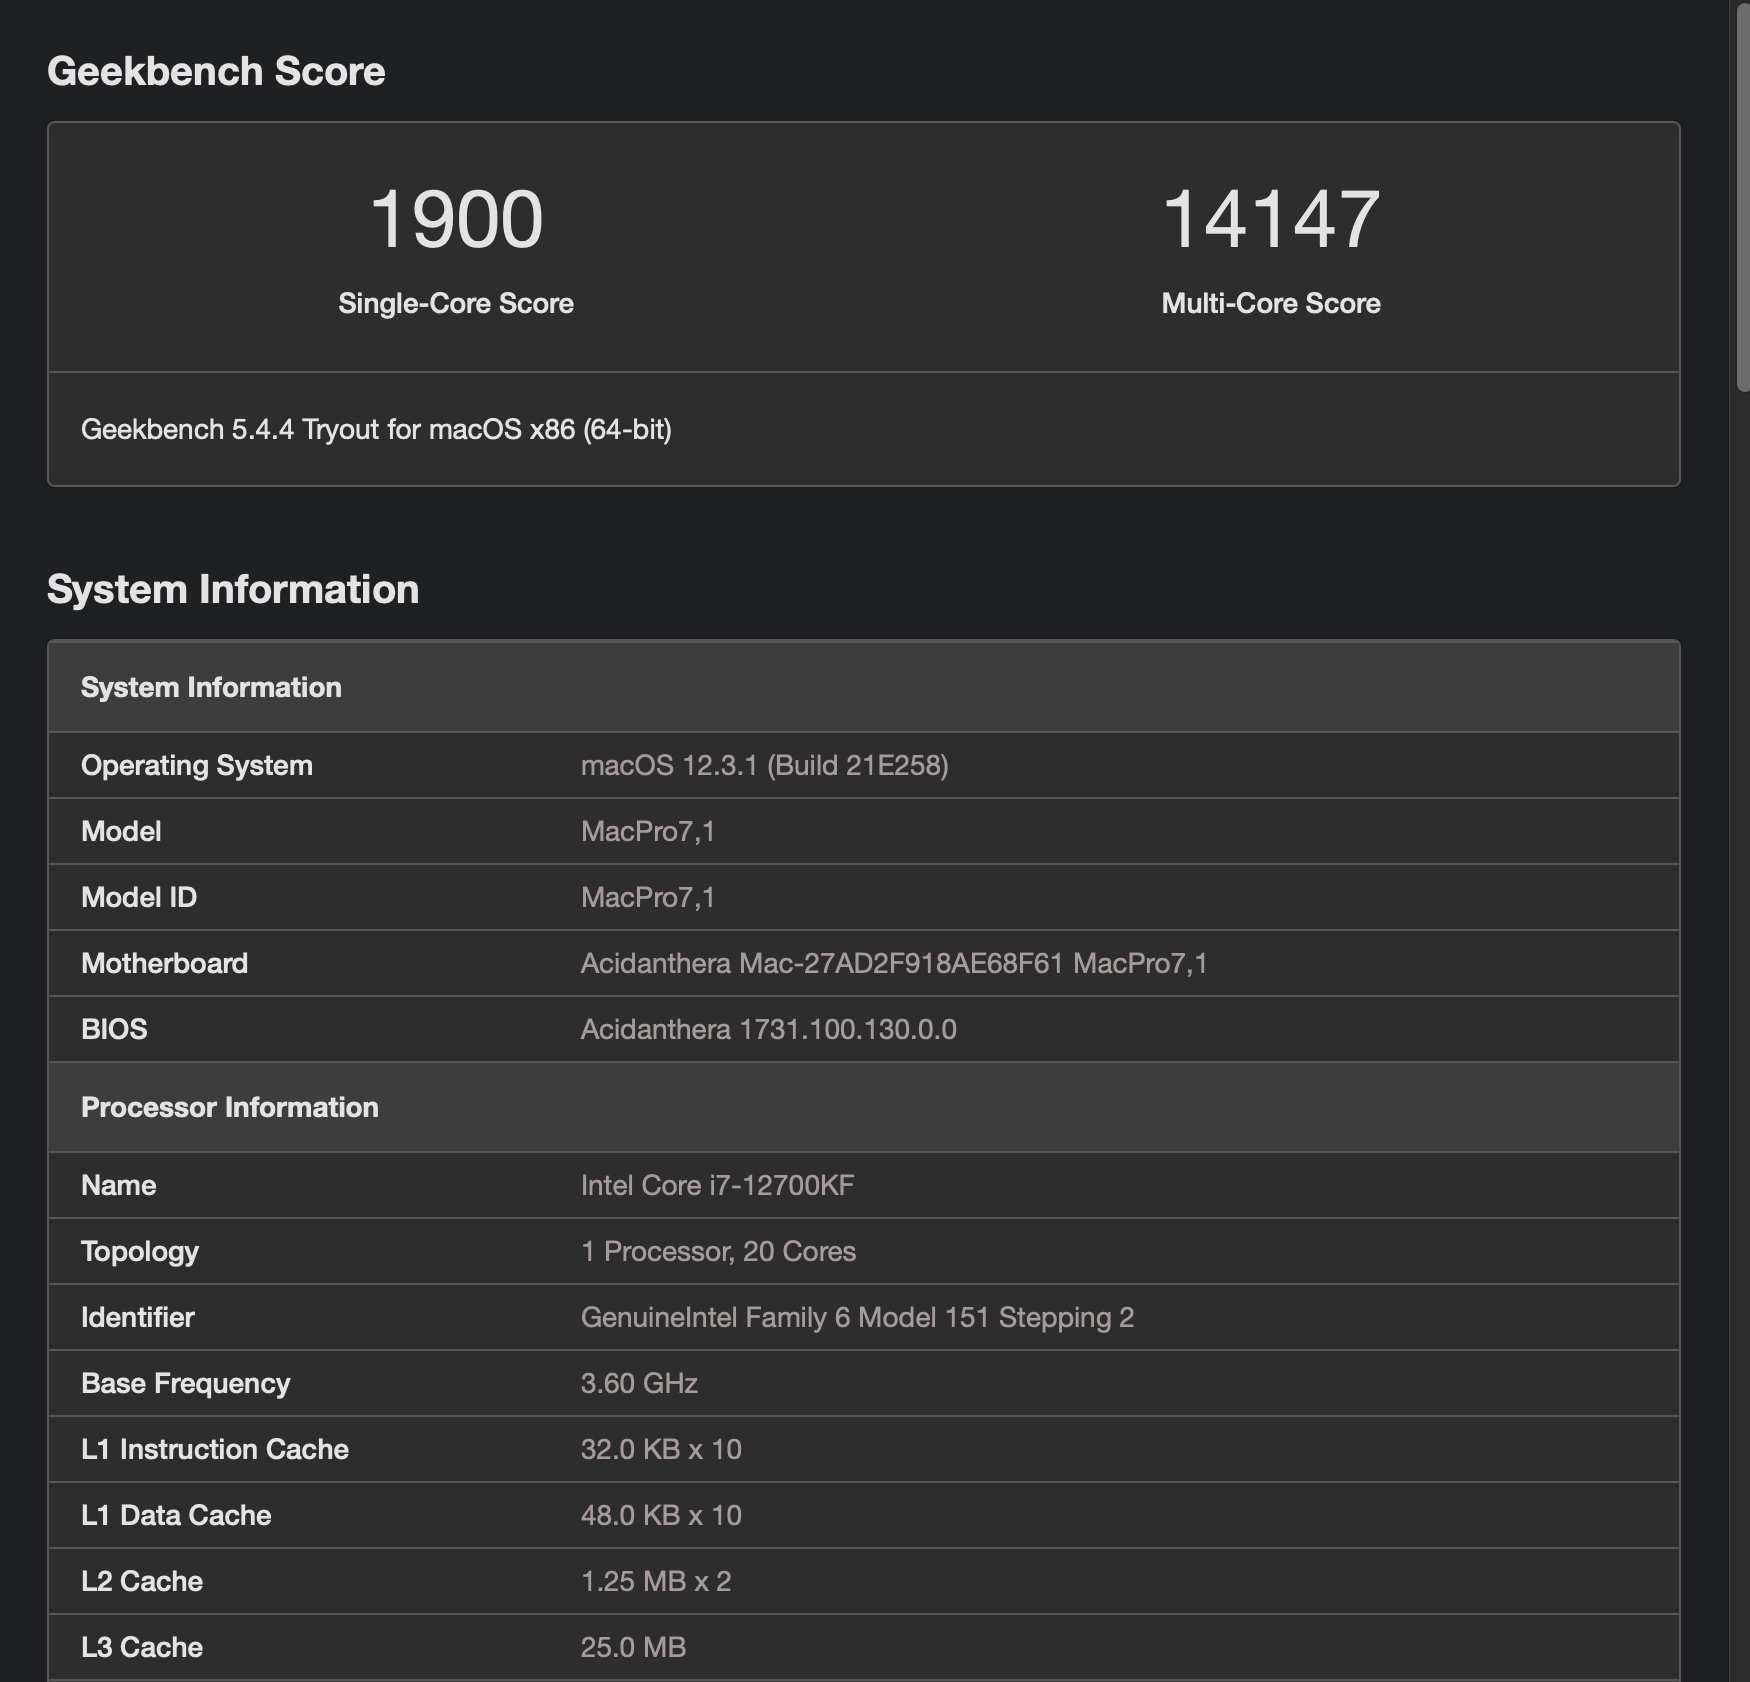Viewport: 1750px width, 1682px height.
Task: Select the single-core score 1900
Action: (456, 219)
